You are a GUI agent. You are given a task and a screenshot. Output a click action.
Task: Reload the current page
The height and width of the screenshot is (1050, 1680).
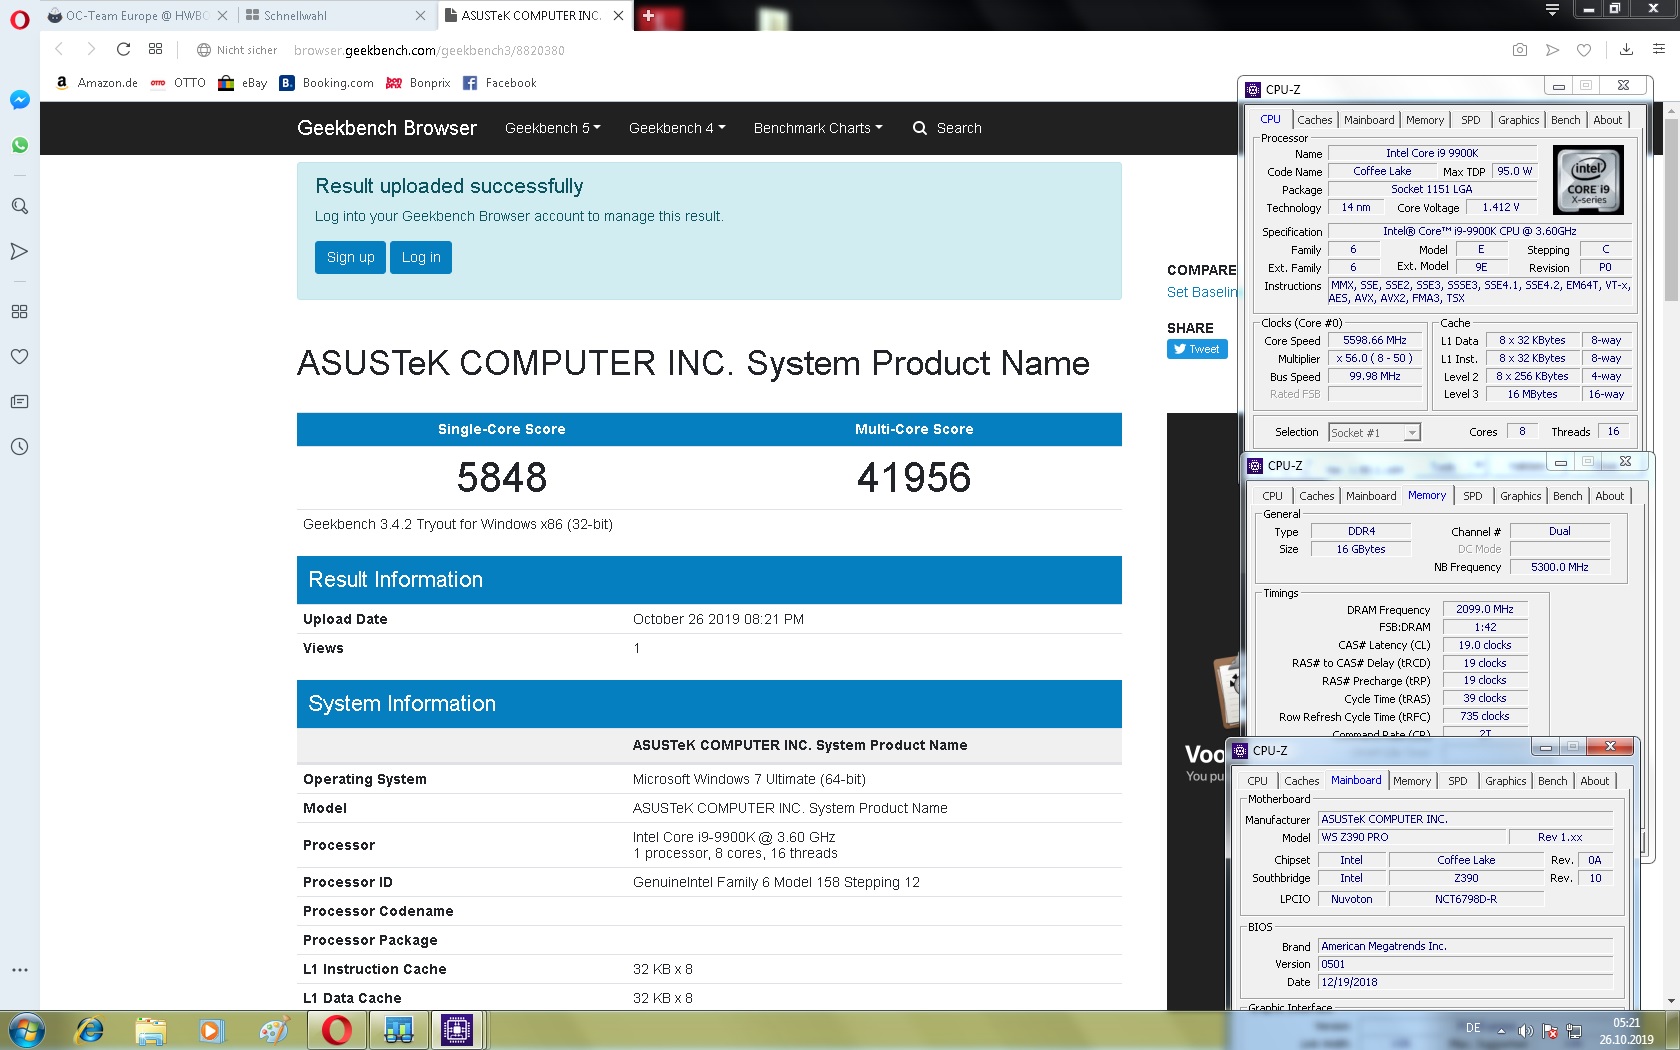(x=123, y=49)
